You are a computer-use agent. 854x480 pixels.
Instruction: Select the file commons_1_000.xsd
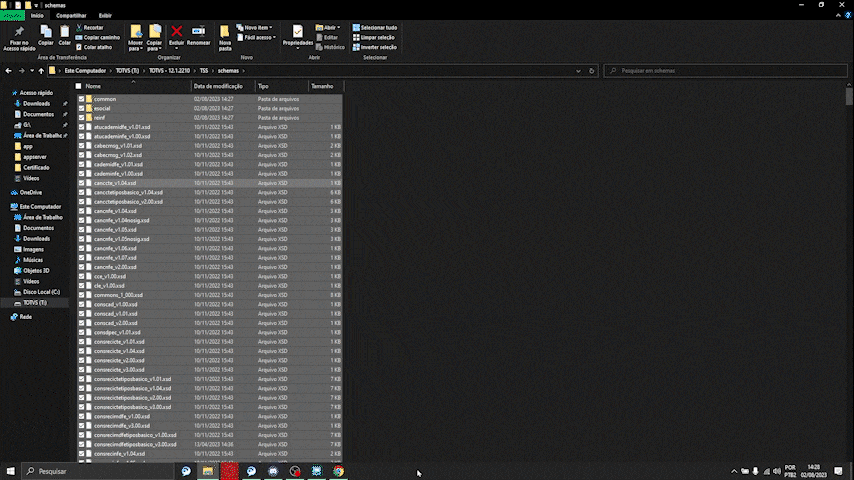(118, 295)
